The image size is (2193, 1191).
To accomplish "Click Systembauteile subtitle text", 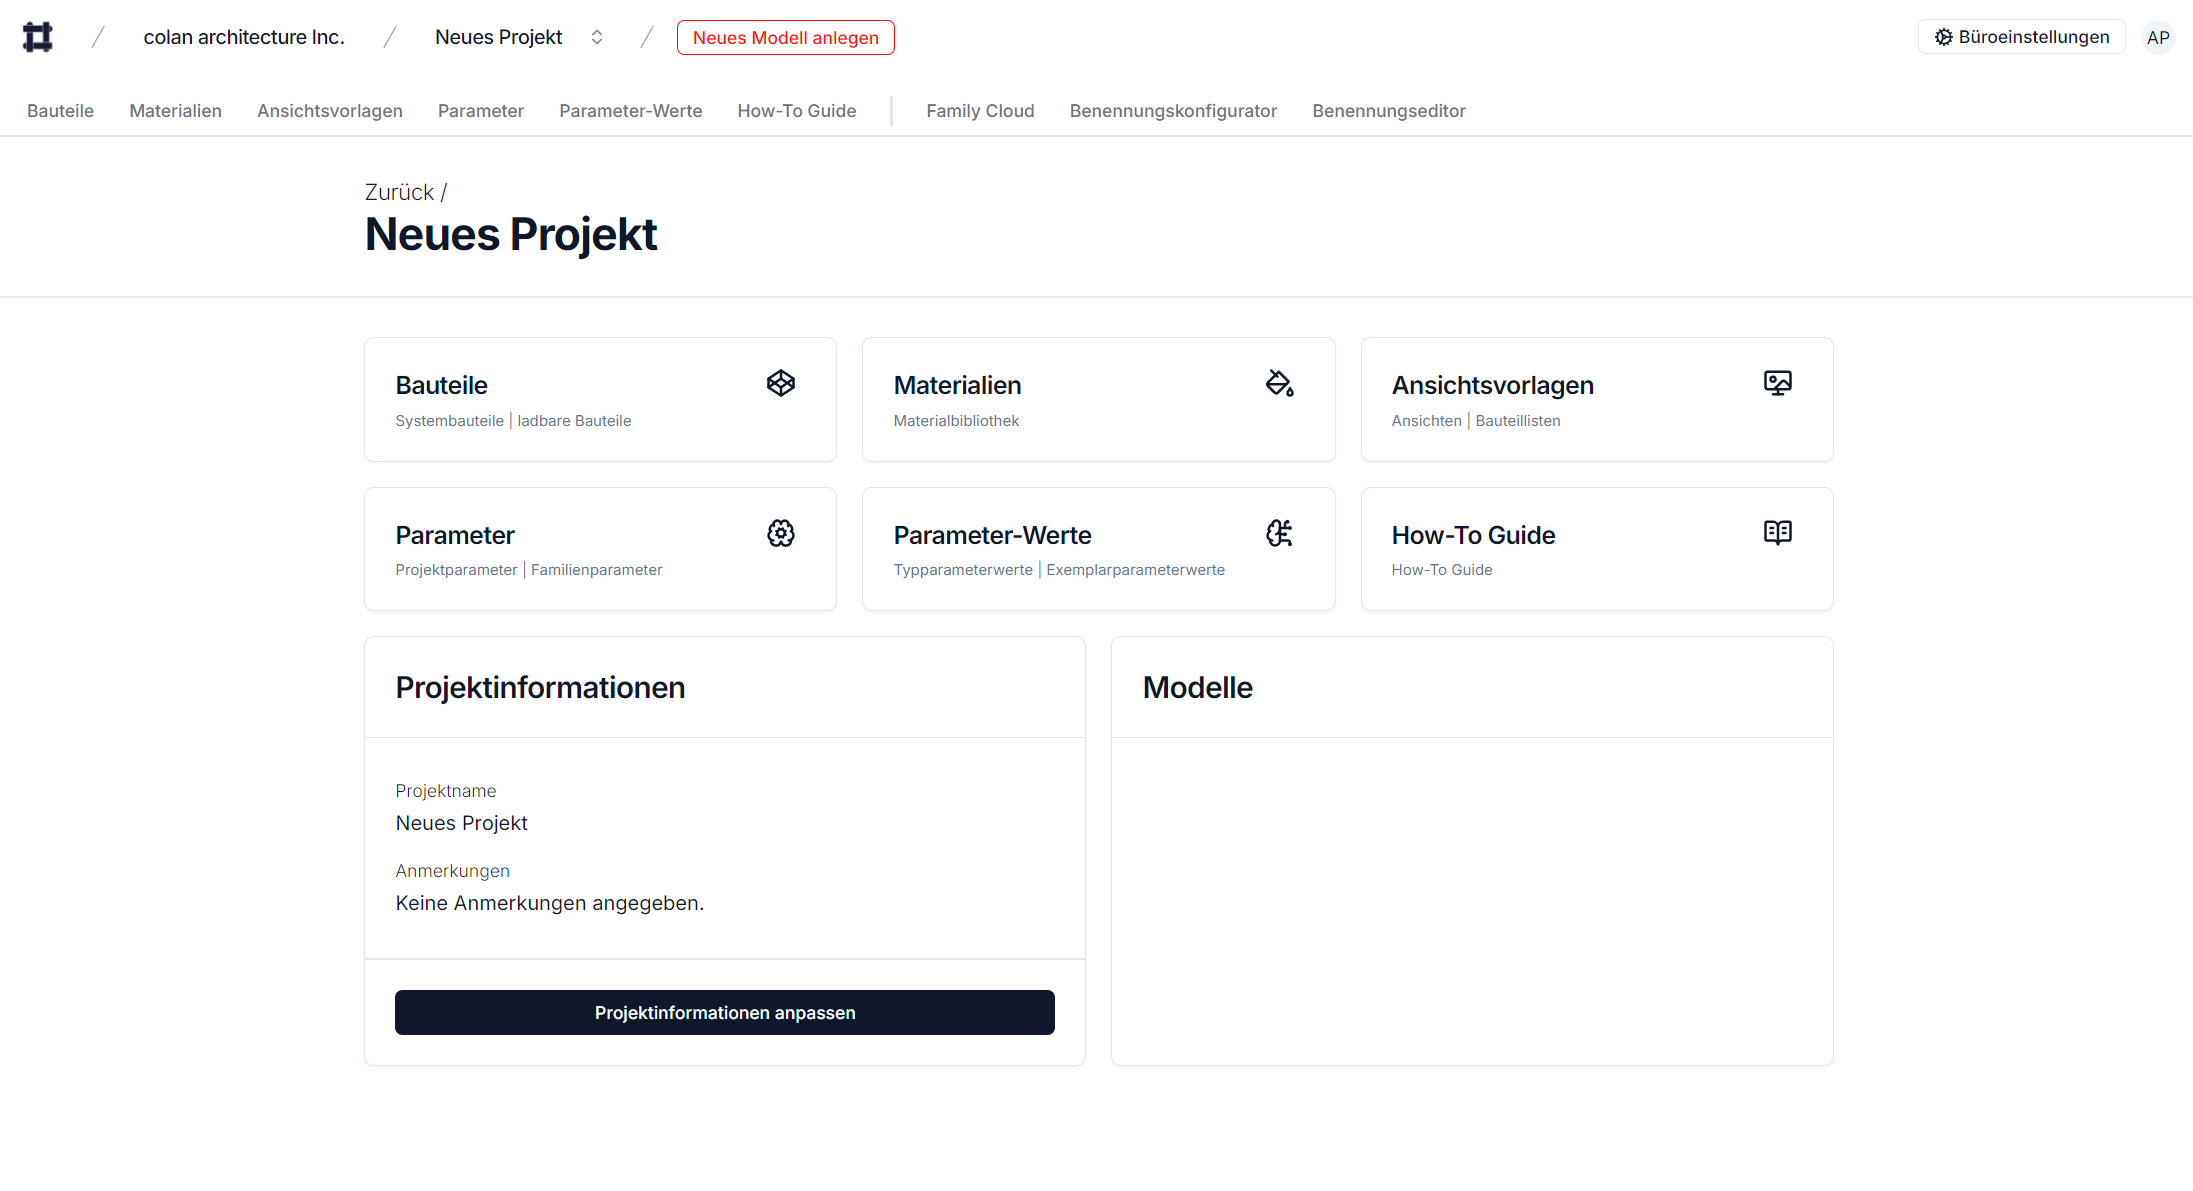I will point(449,421).
